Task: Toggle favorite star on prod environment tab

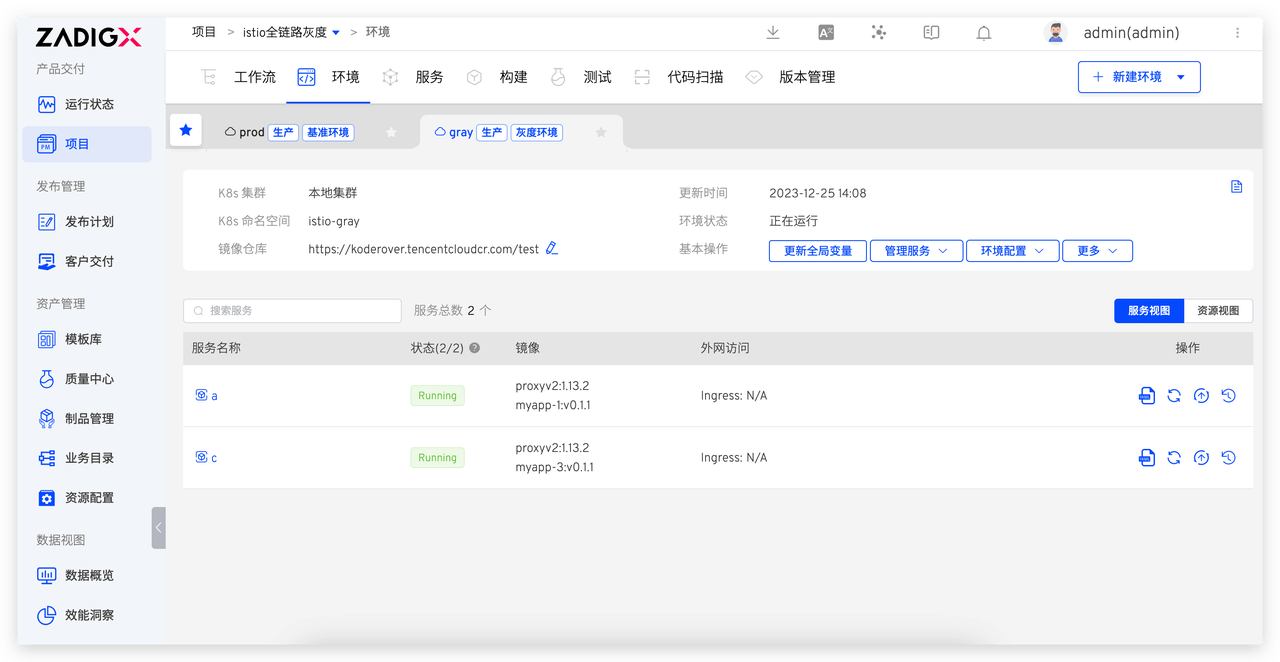Action: 391,132
